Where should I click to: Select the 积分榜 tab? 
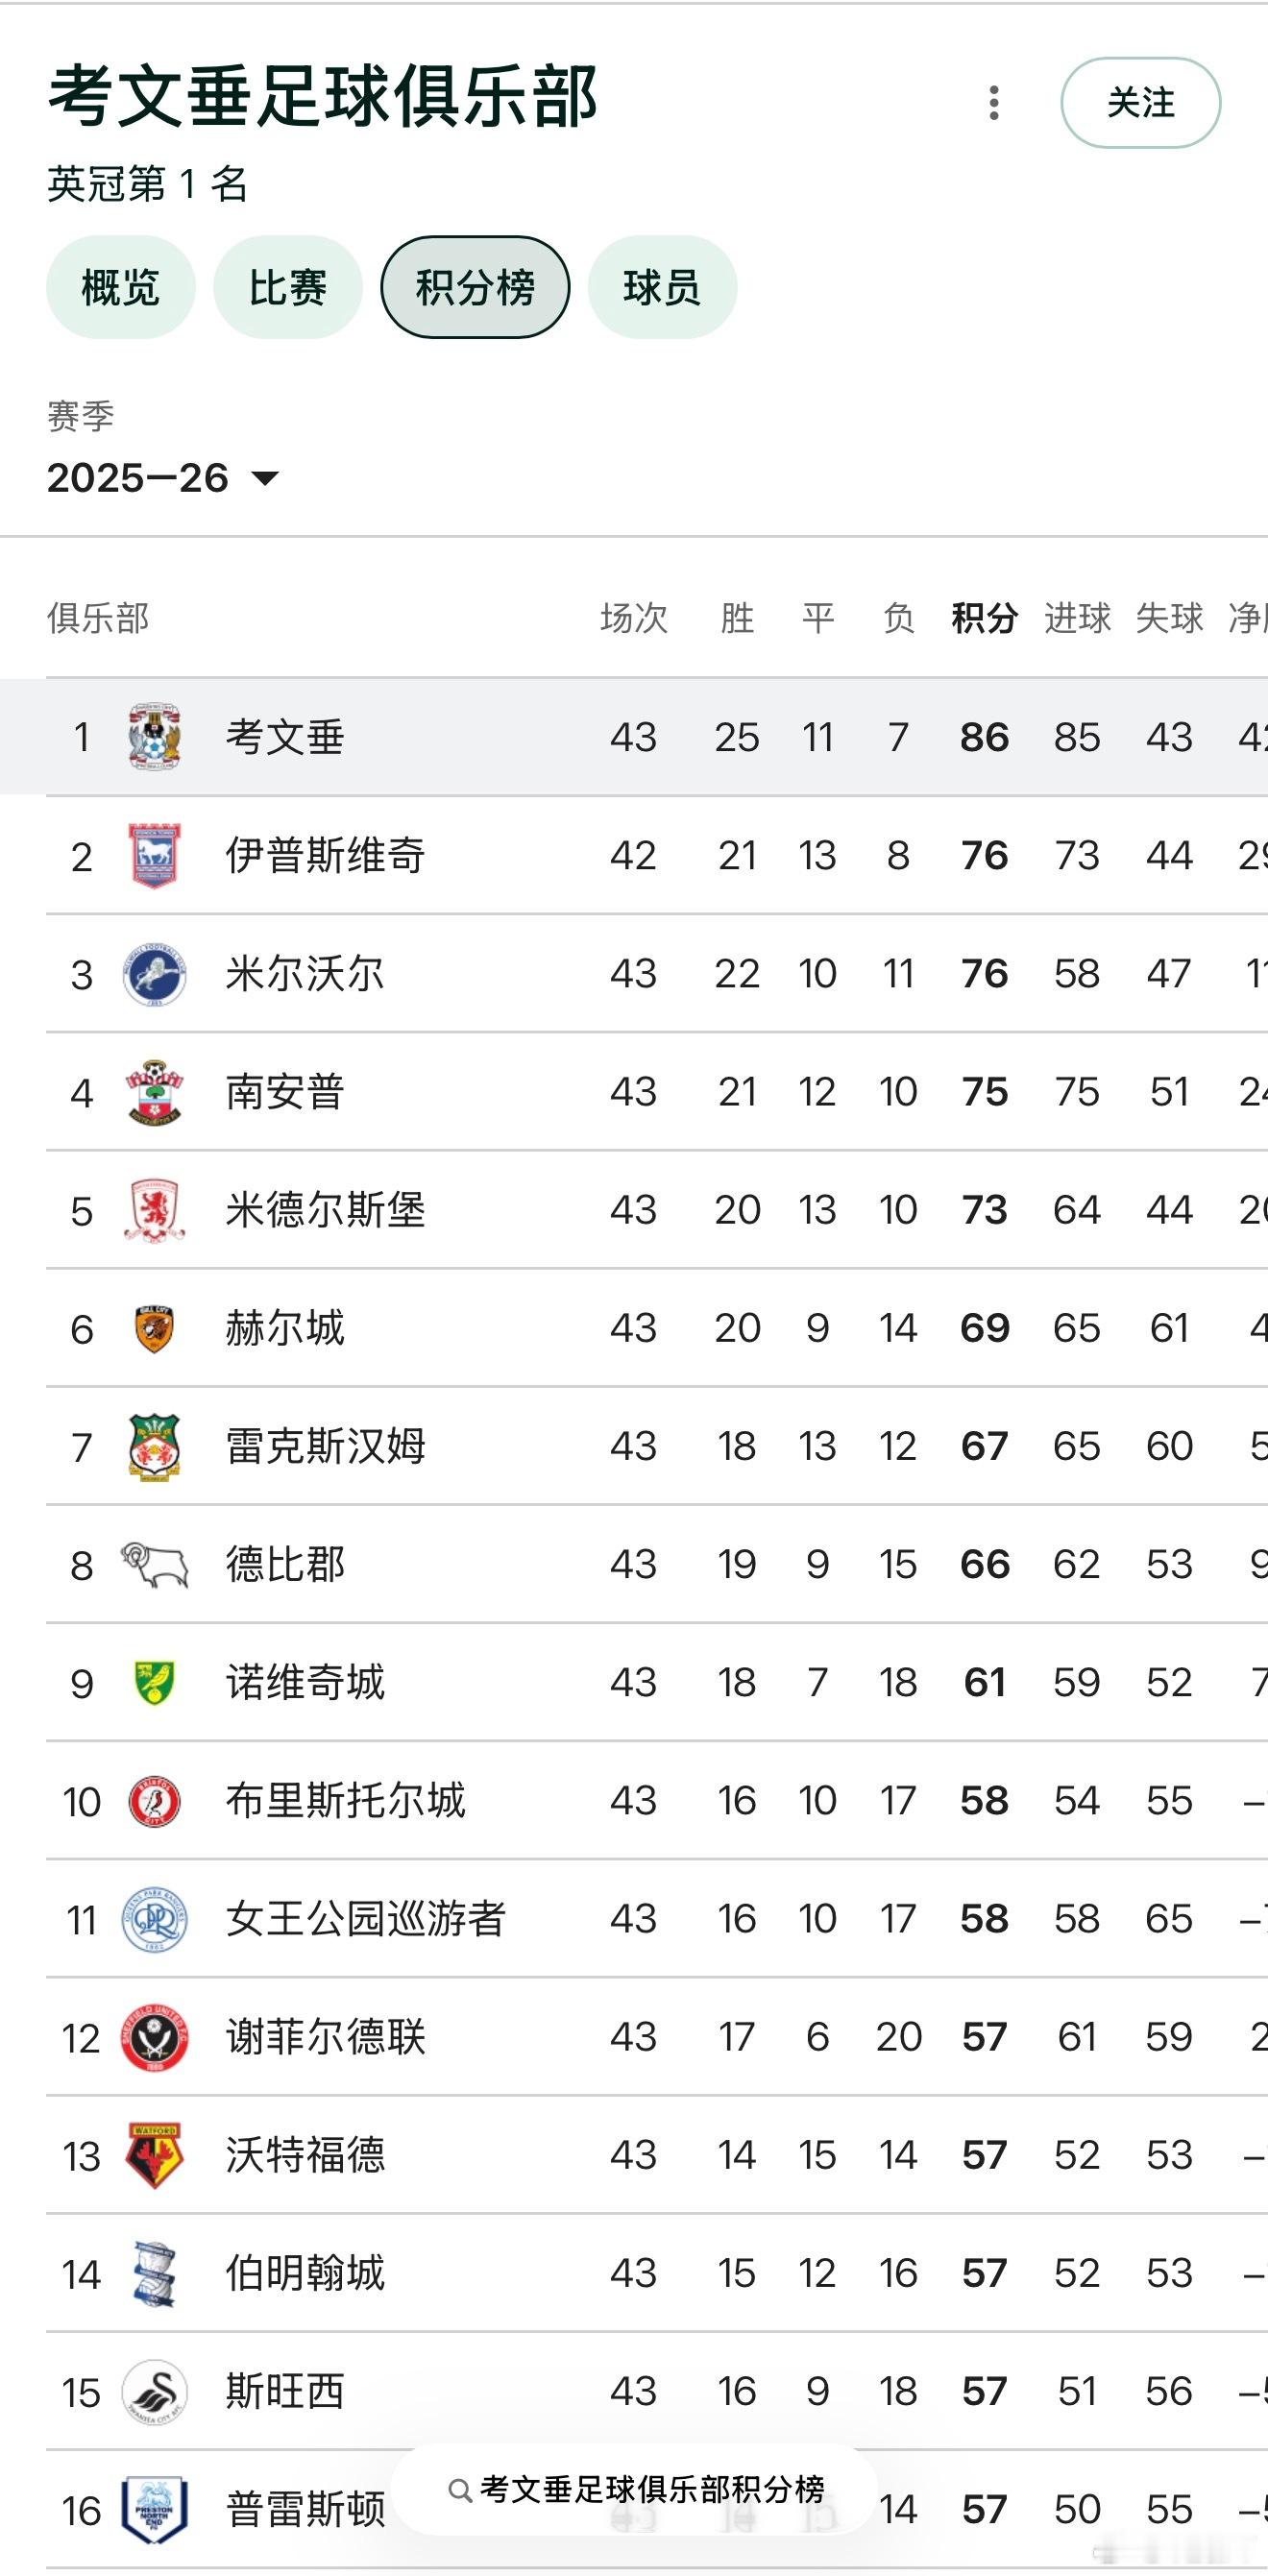tap(475, 288)
